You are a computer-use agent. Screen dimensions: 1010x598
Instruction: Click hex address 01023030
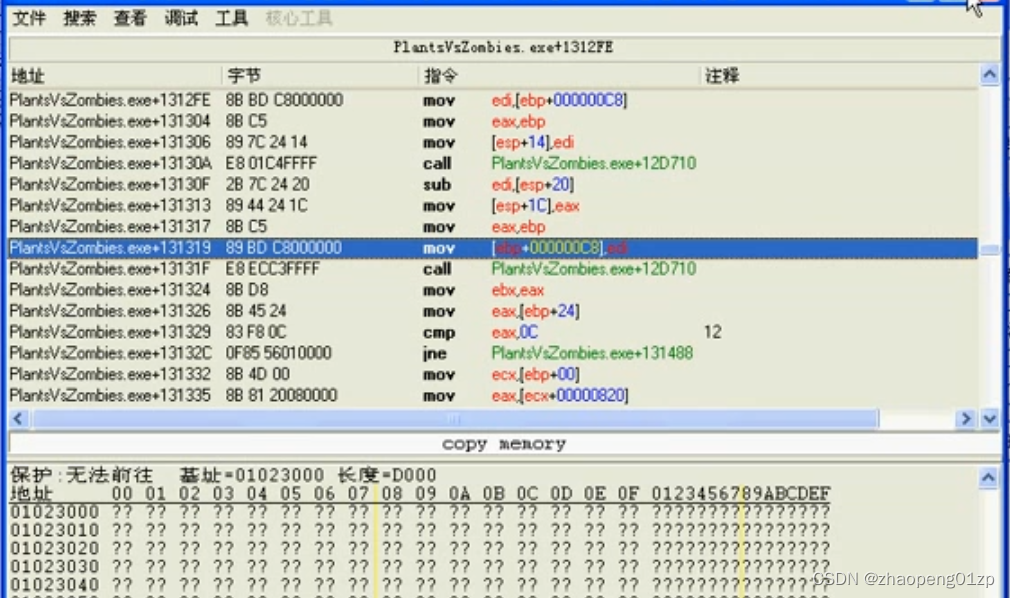point(55,566)
